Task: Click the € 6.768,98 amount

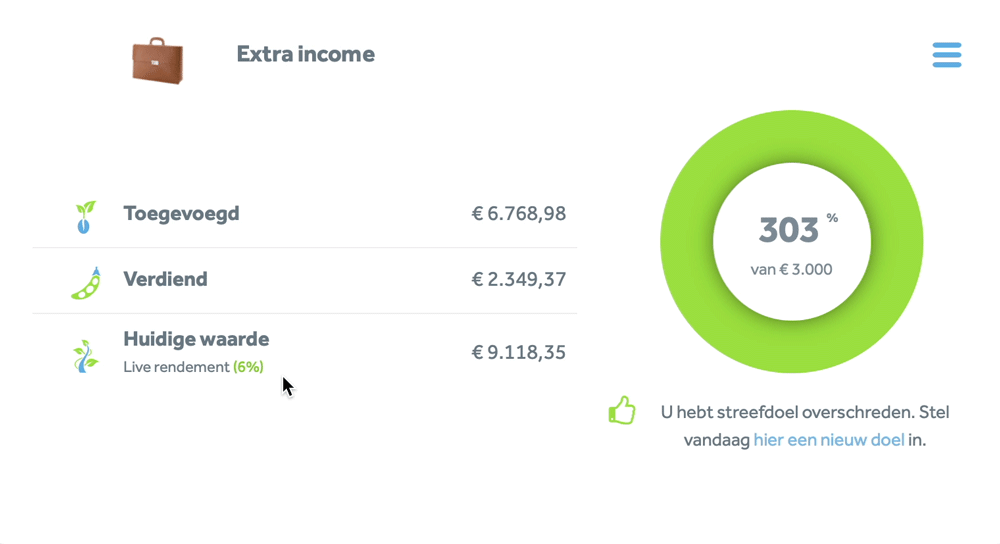Action: click(x=518, y=213)
